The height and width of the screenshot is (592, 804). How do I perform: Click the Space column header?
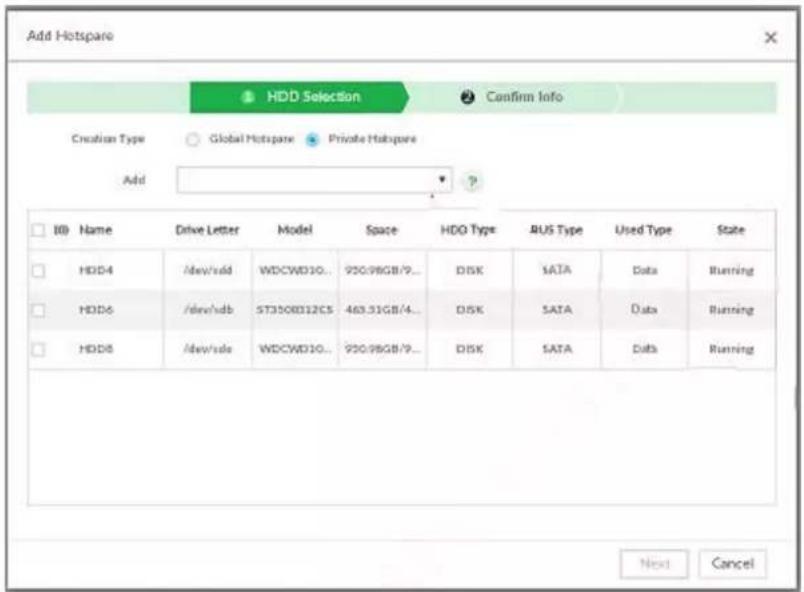point(381,230)
